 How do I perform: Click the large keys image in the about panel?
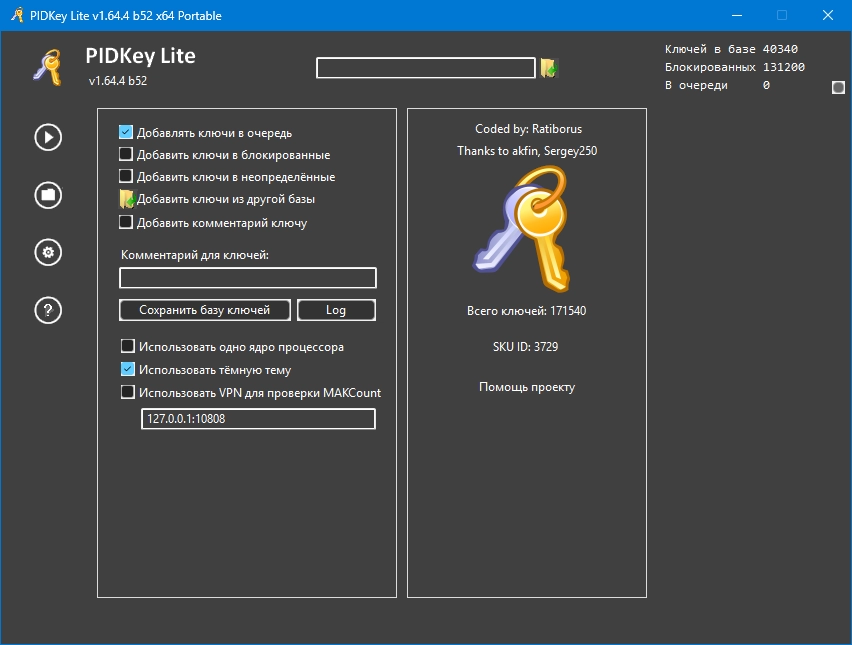point(523,228)
